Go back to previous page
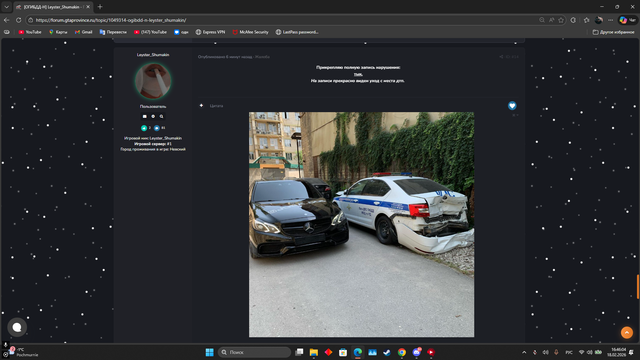The width and height of the screenshot is (640, 360). click(7, 20)
